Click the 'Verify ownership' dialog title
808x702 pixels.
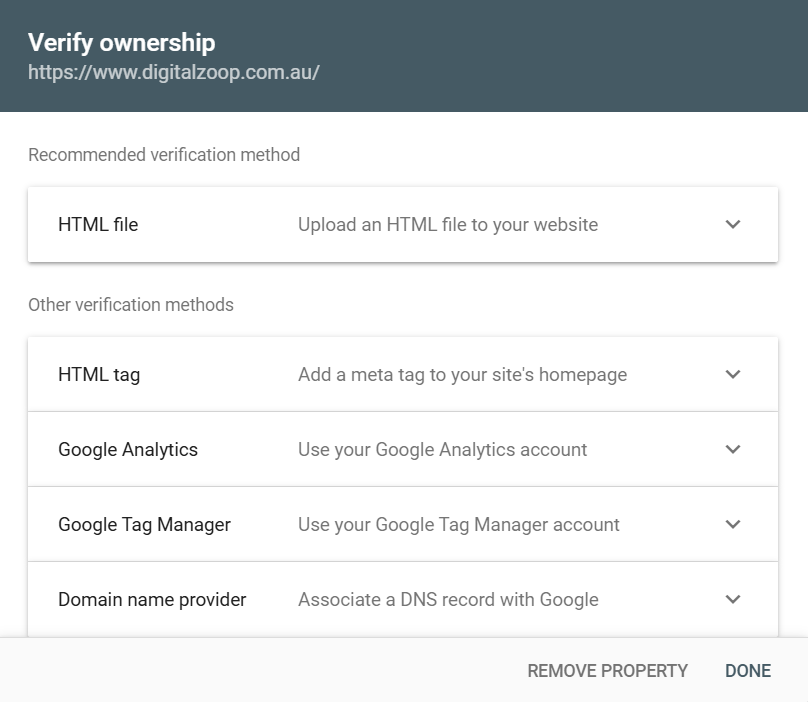pyautogui.click(x=122, y=42)
